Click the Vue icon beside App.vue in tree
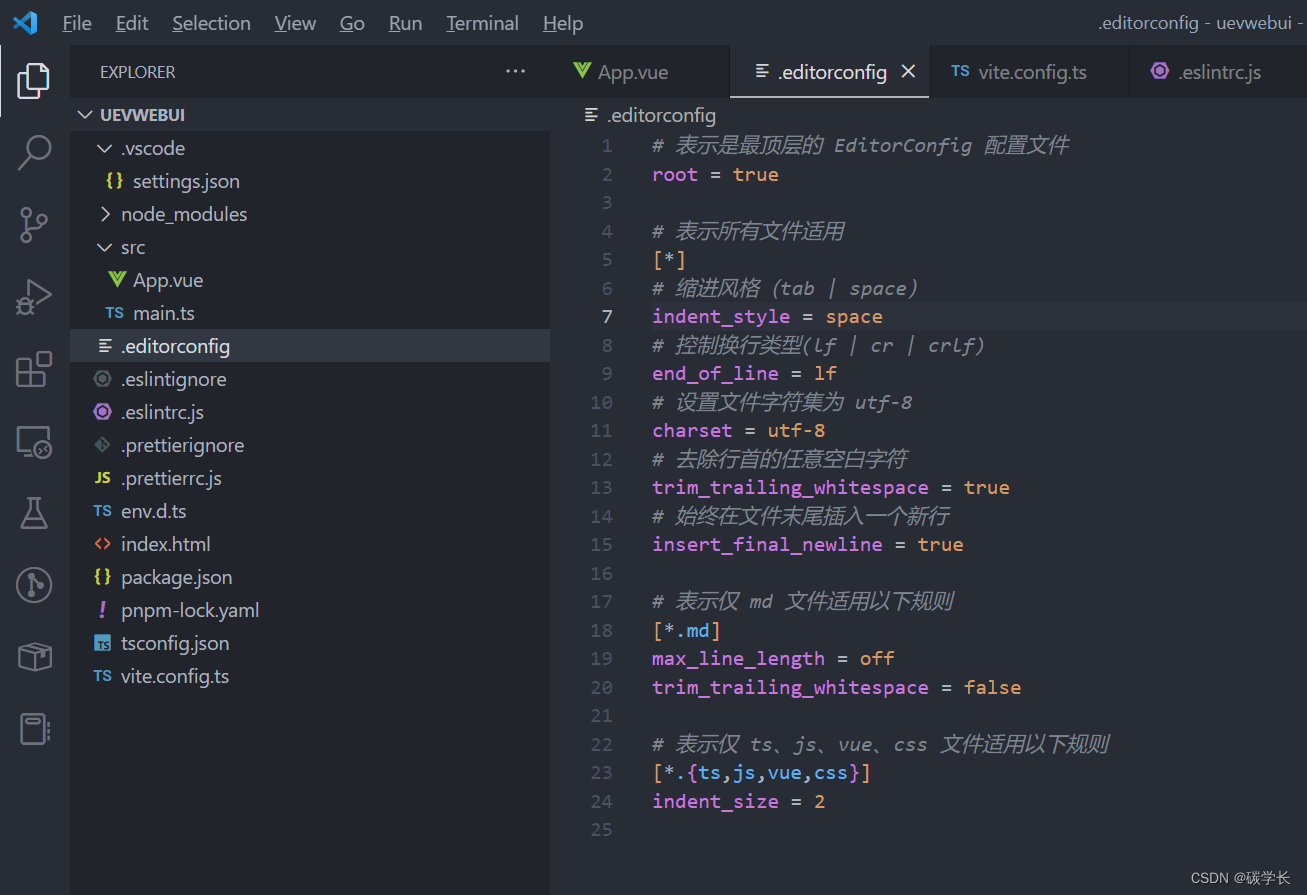The width and height of the screenshot is (1307, 895). (117, 280)
